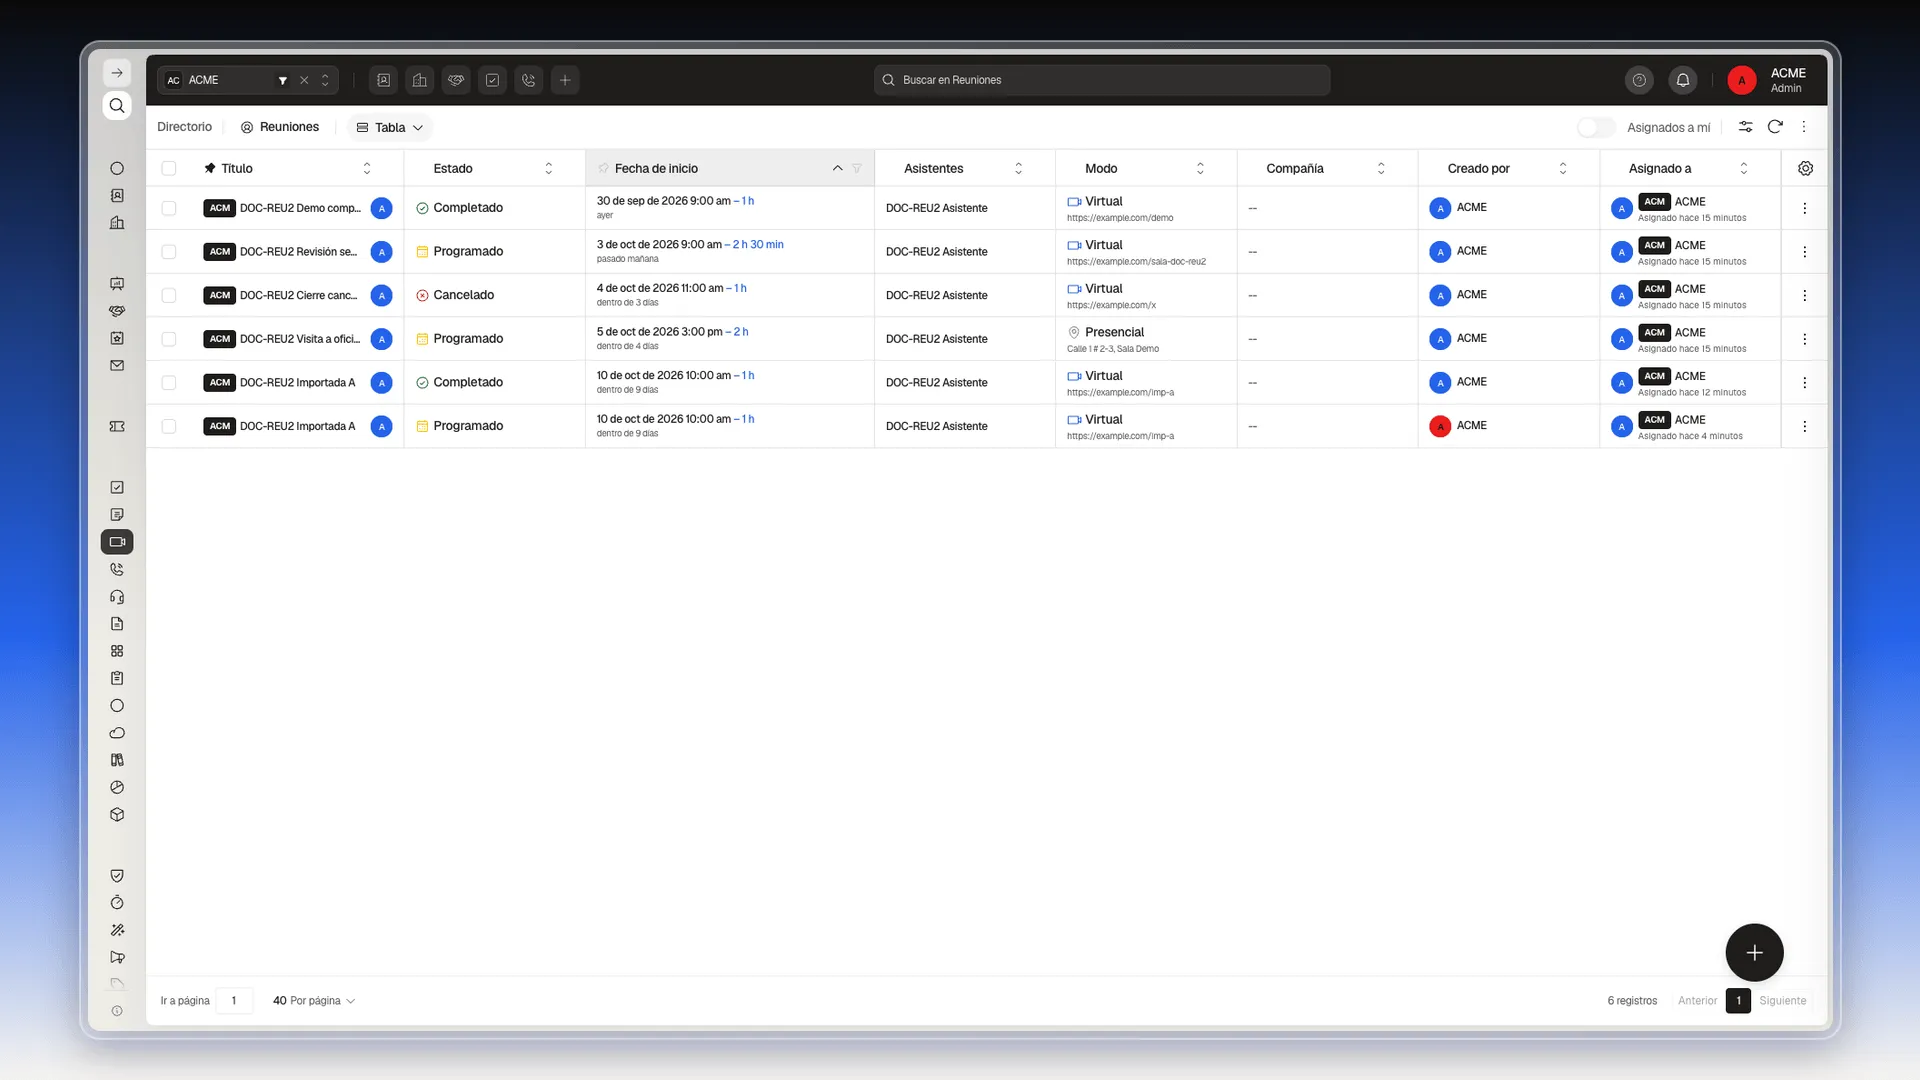Open the sidebar search magnifier icon
The image size is (1920, 1080).
click(x=117, y=106)
